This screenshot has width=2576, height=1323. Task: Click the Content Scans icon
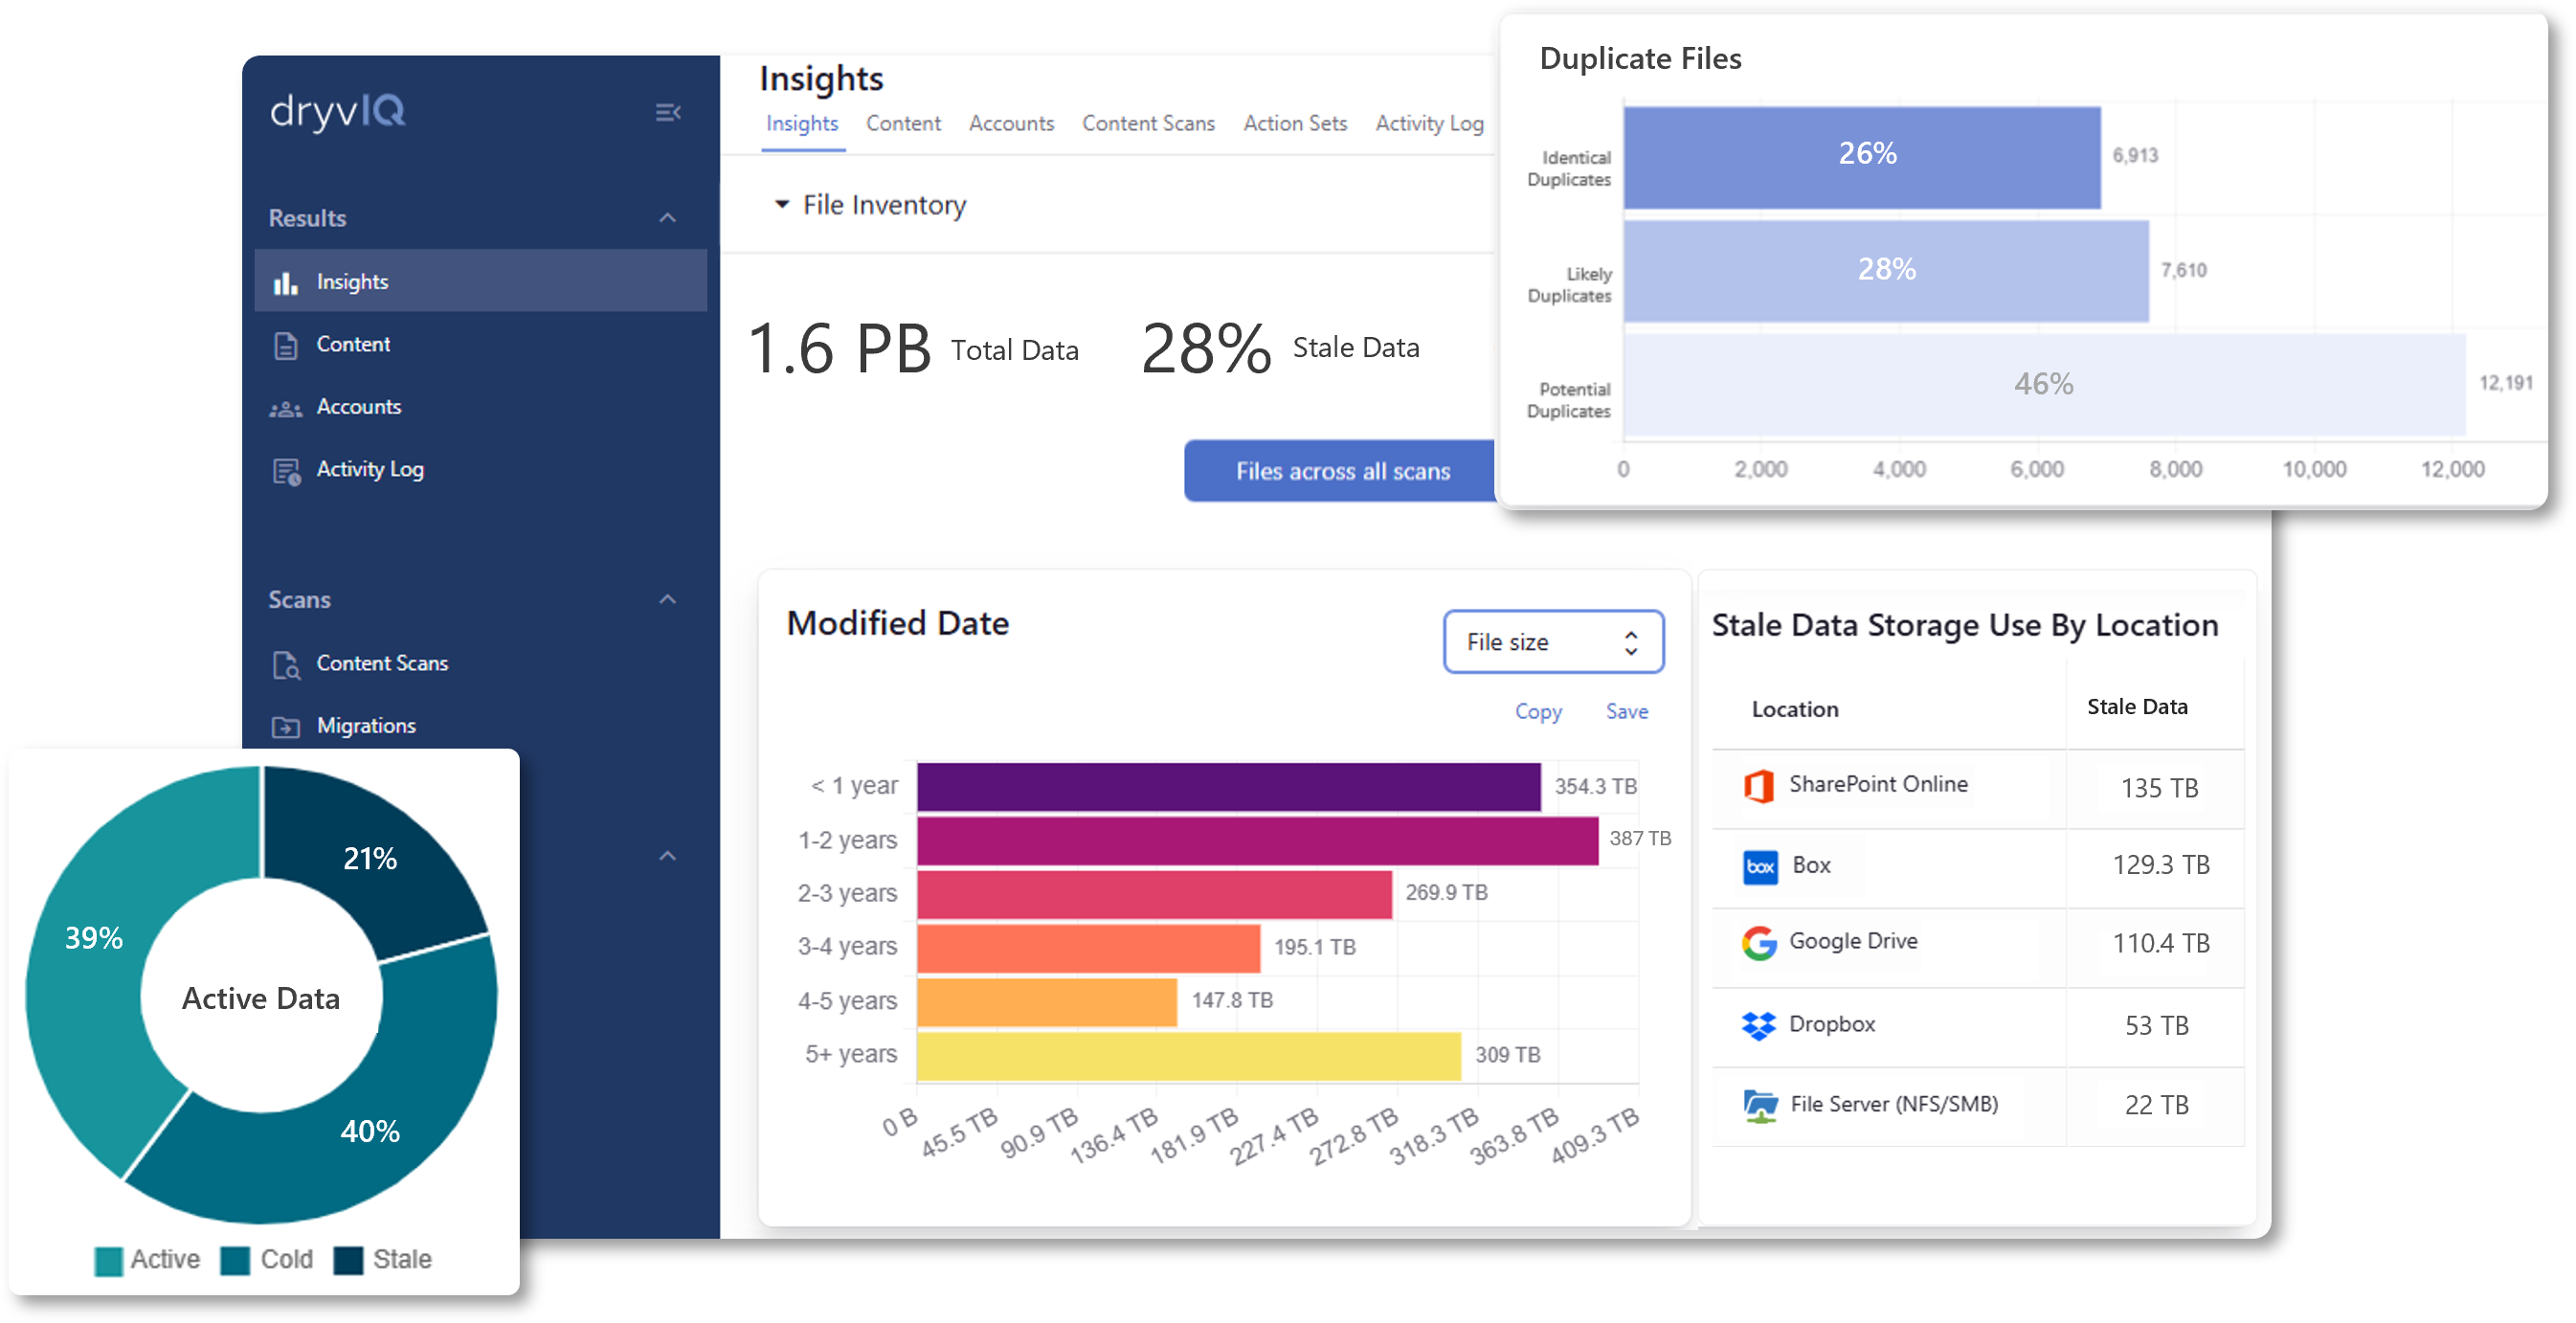click(x=287, y=665)
